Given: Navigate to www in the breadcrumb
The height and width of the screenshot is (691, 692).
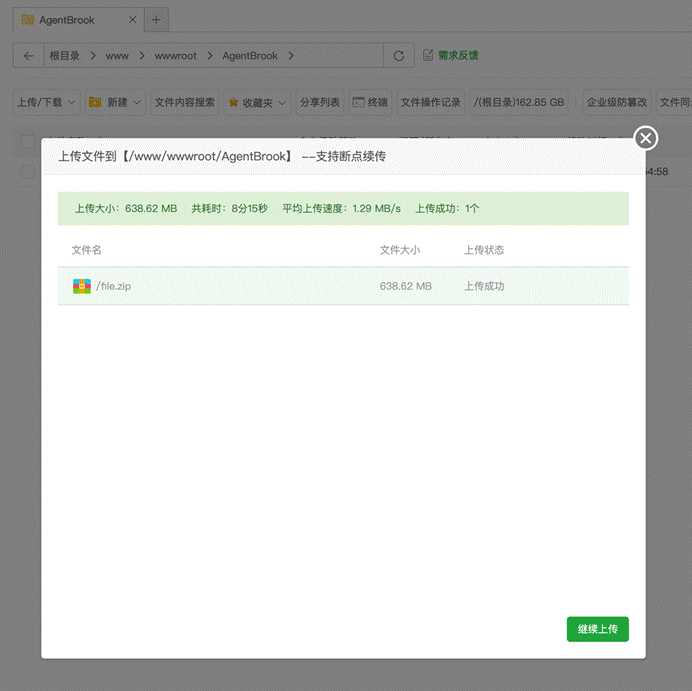Looking at the screenshot, I should (117, 56).
